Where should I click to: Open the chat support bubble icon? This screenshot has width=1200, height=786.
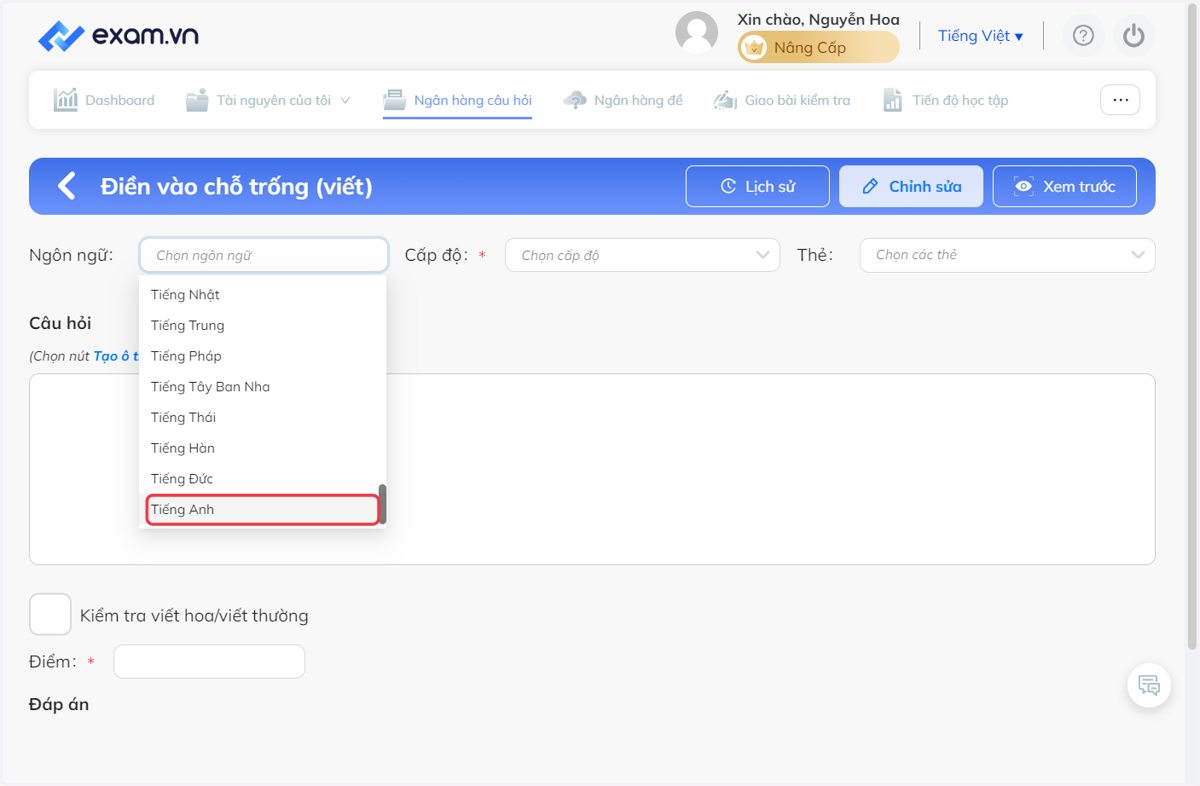pos(1149,686)
